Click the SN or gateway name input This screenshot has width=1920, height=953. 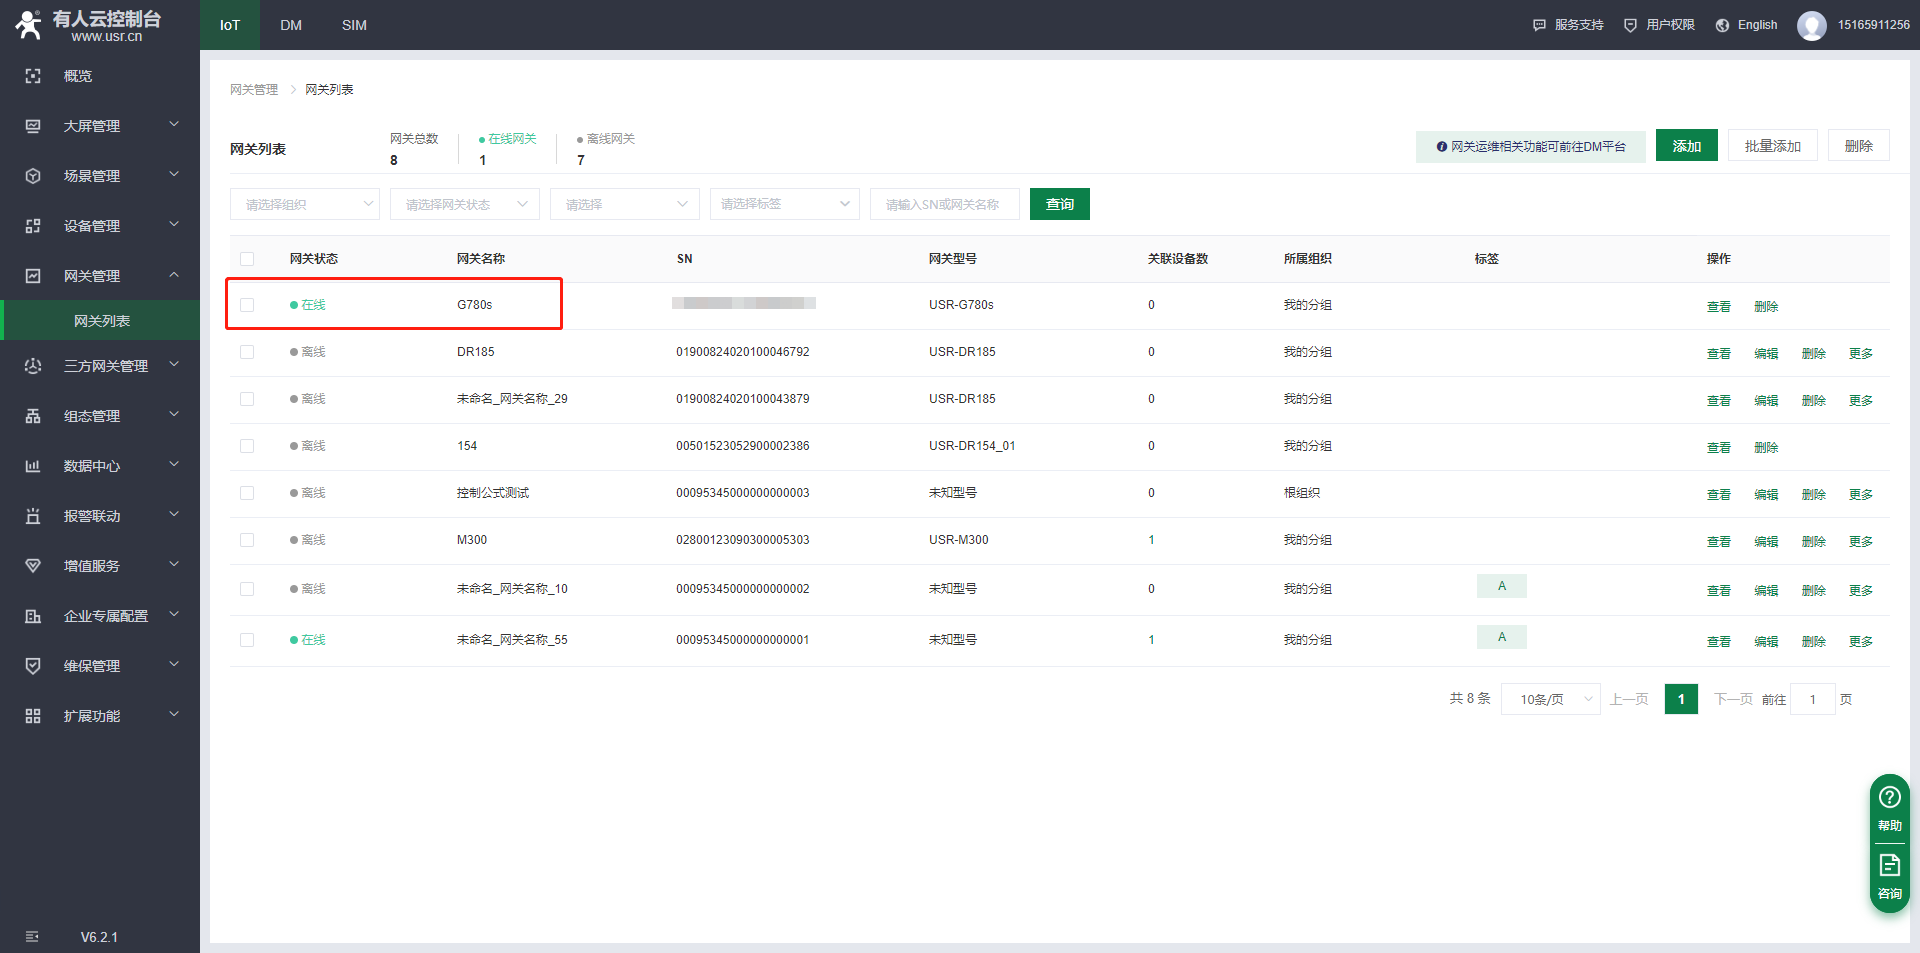tap(944, 204)
